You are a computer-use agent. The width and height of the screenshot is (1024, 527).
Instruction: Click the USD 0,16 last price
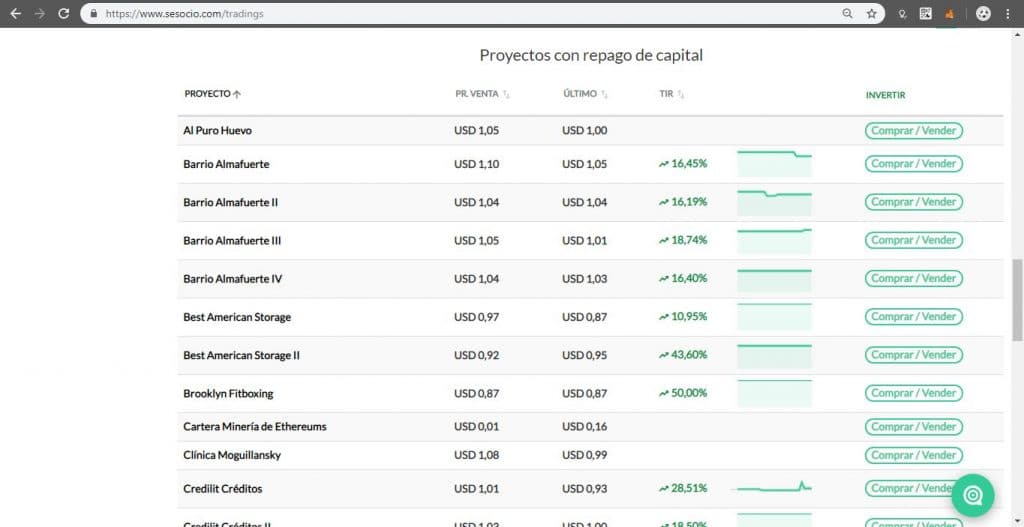584,426
